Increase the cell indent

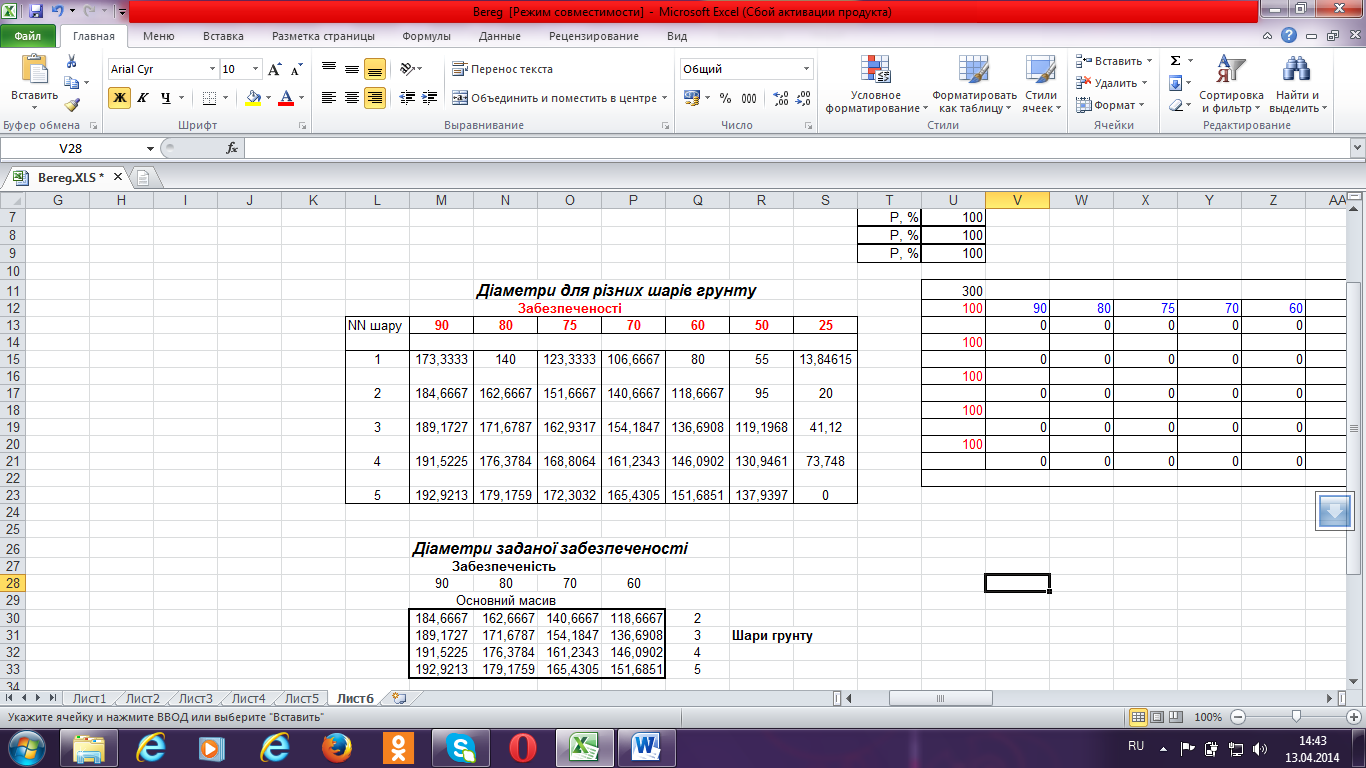coord(431,98)
